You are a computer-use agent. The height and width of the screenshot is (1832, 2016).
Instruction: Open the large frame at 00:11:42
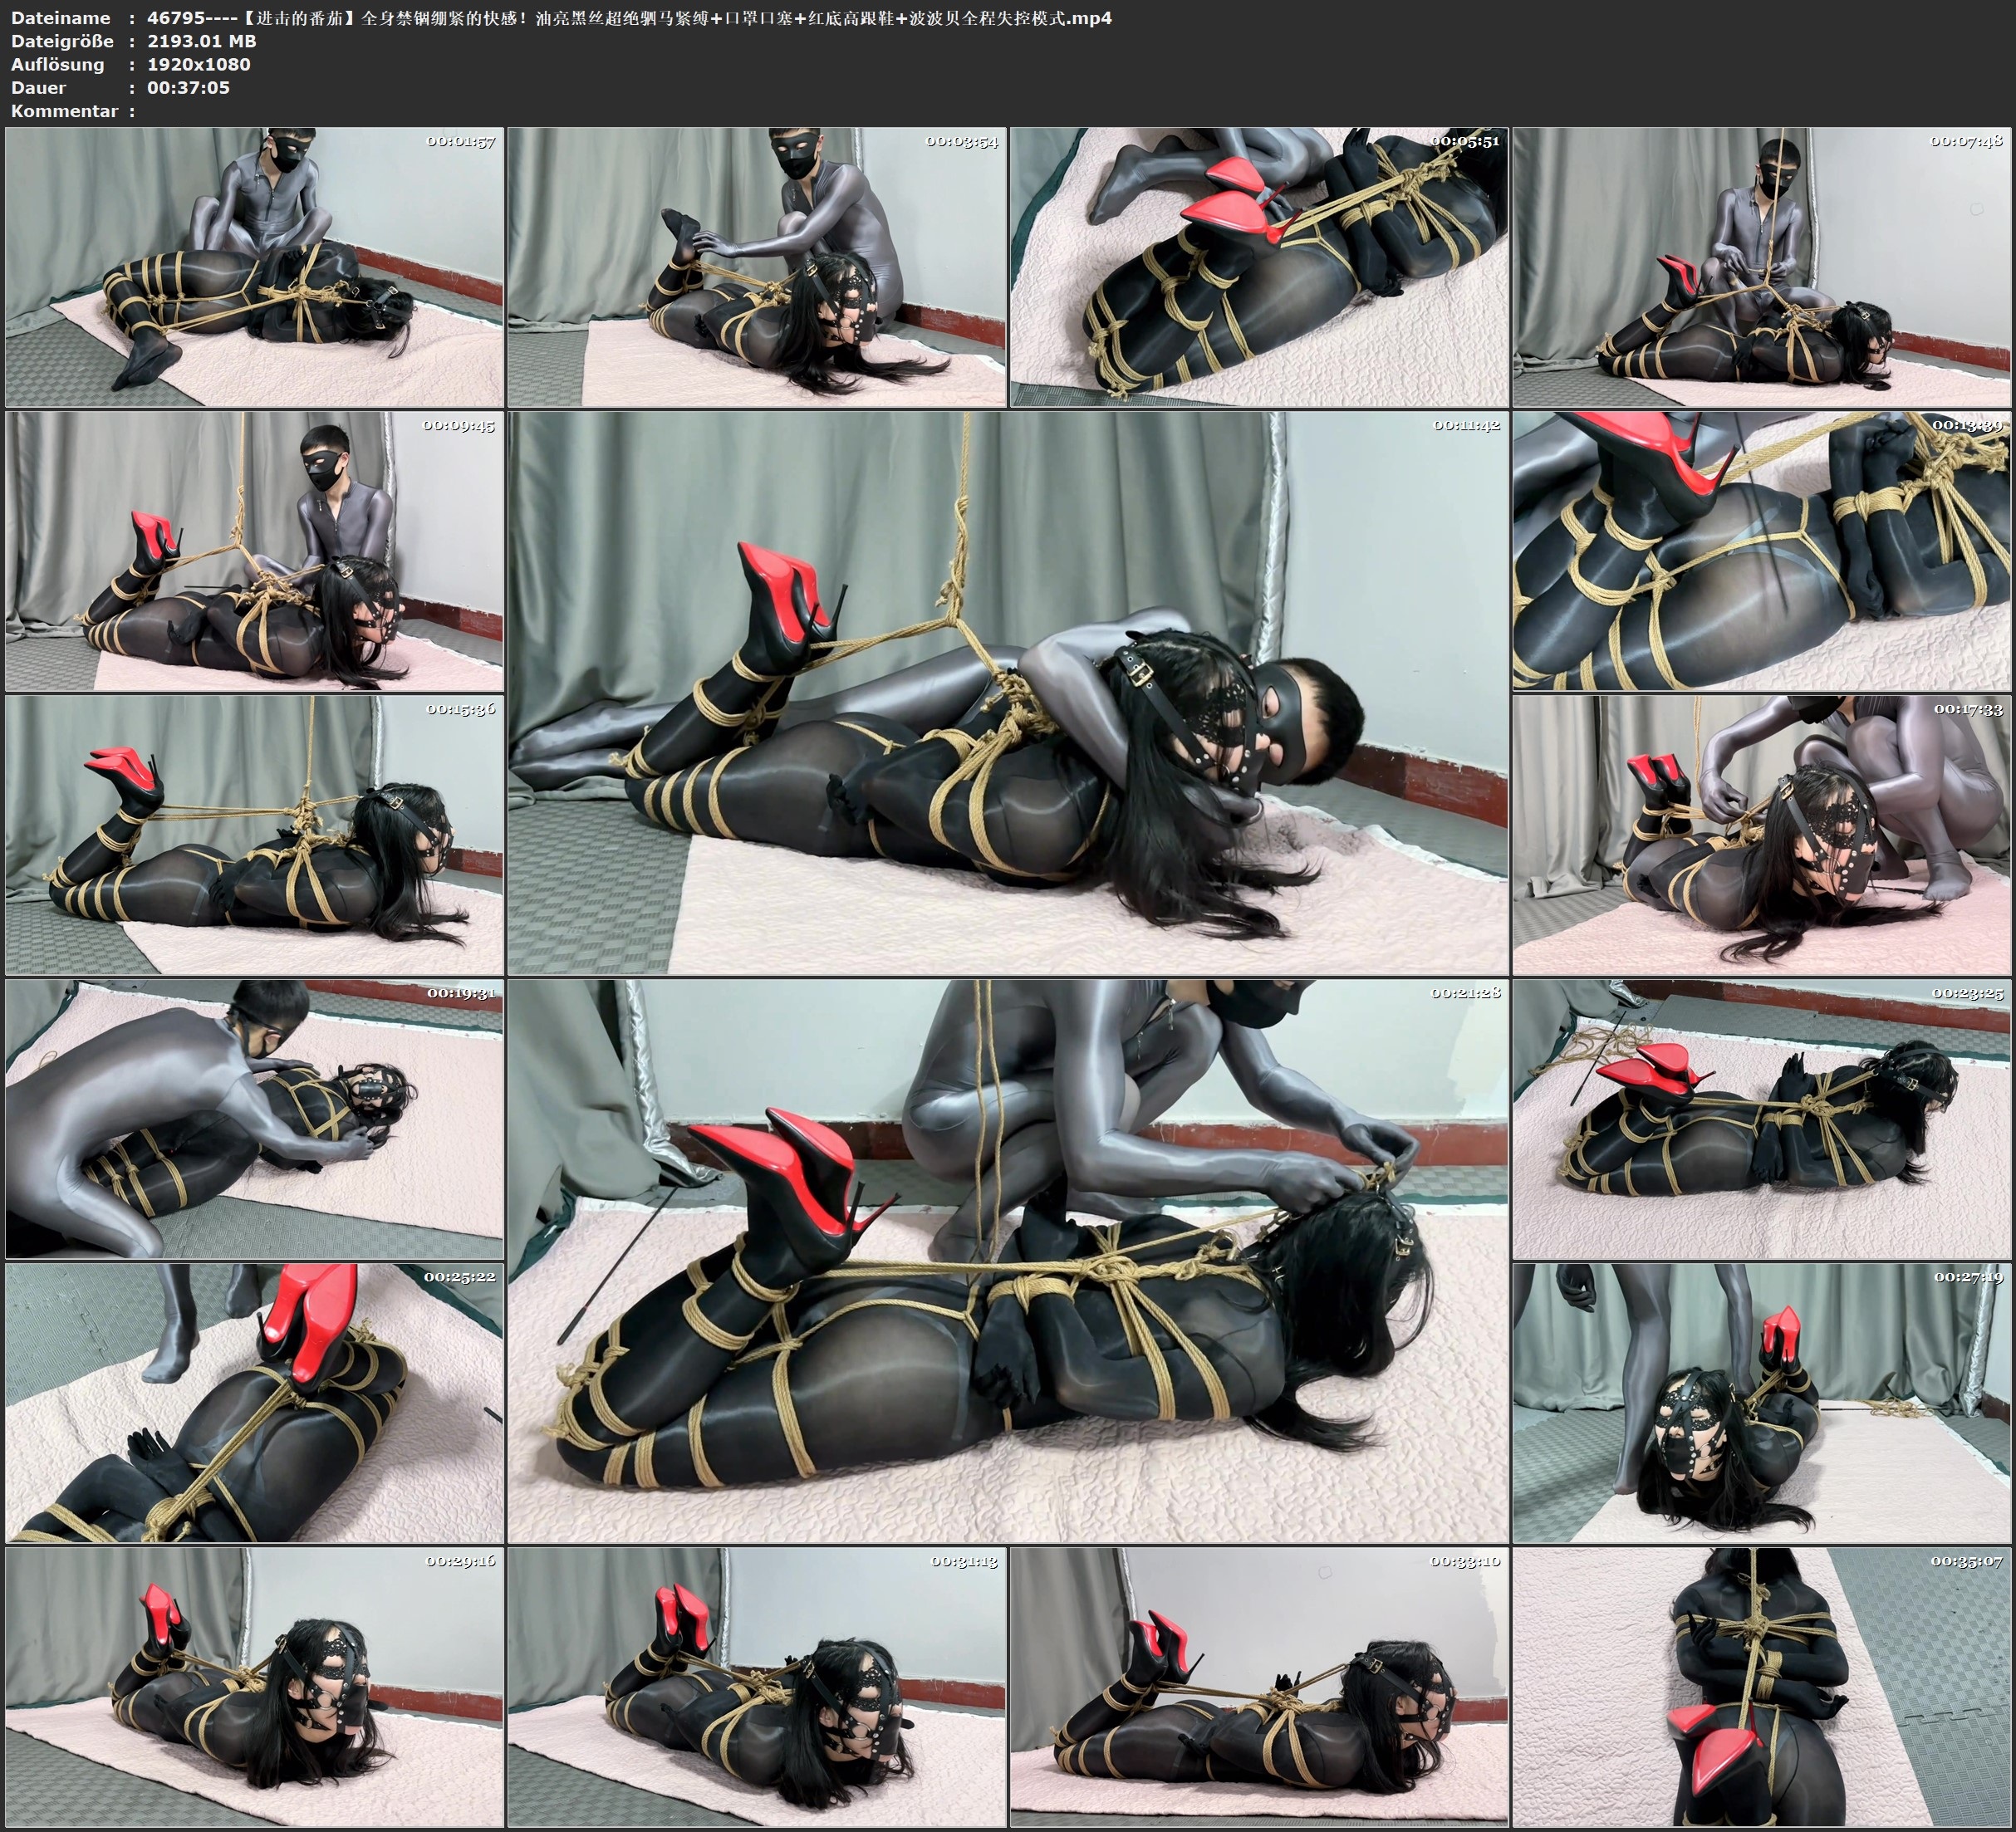pos(1008,693)
